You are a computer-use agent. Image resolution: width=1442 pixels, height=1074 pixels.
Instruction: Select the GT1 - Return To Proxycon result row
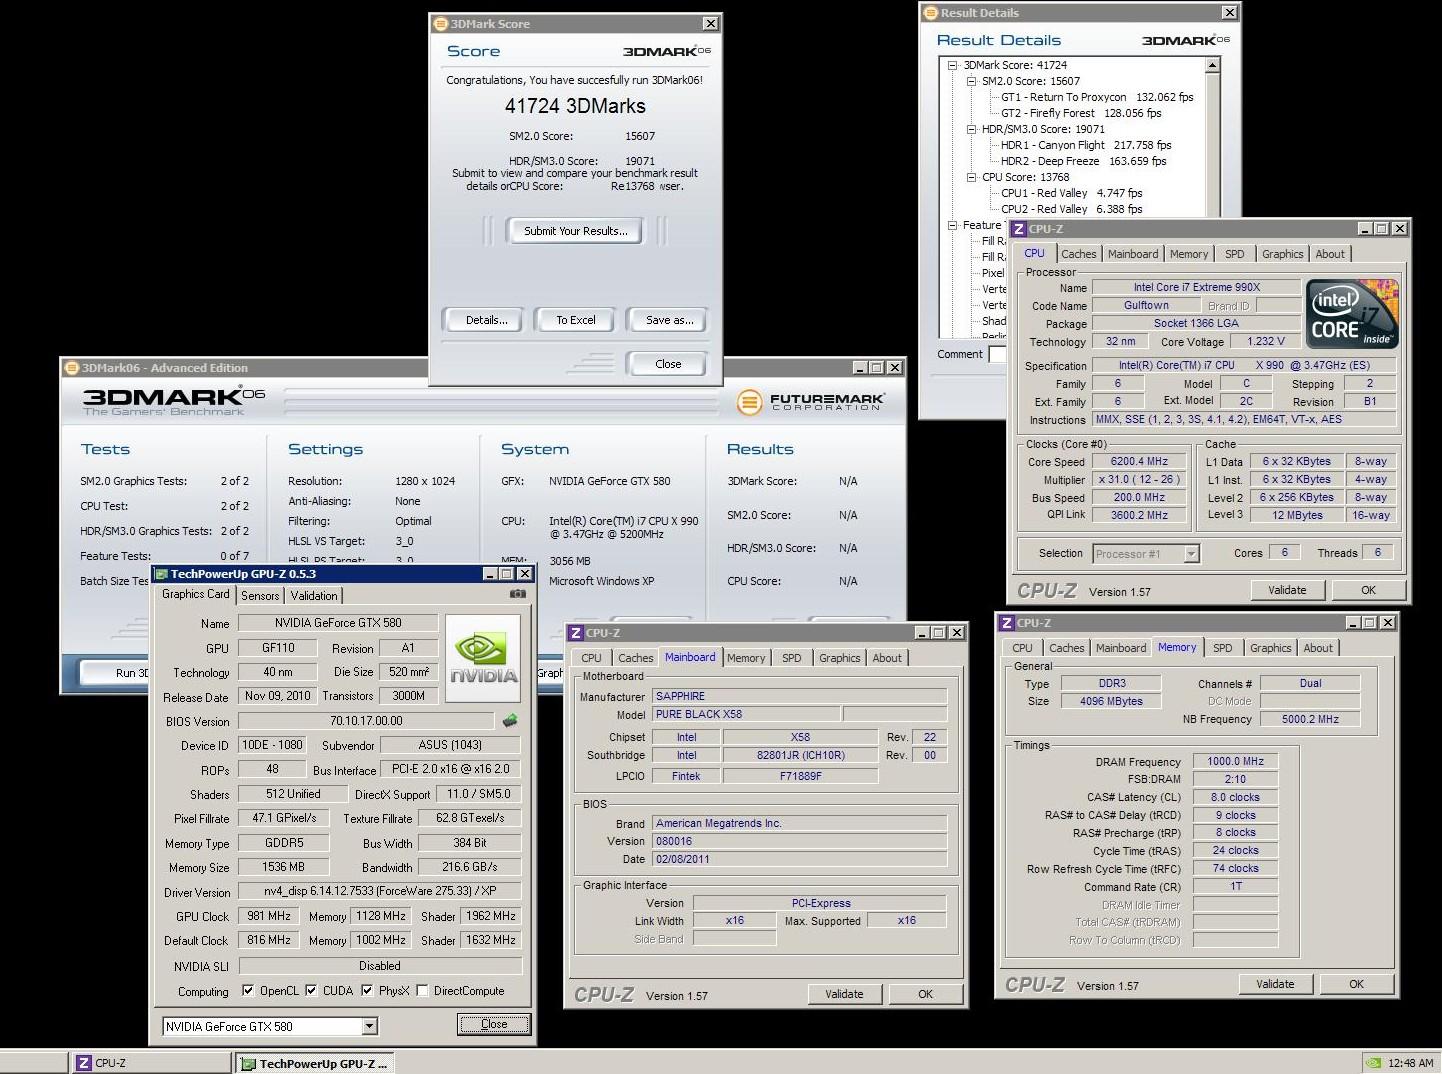[x=1097, y=97]
